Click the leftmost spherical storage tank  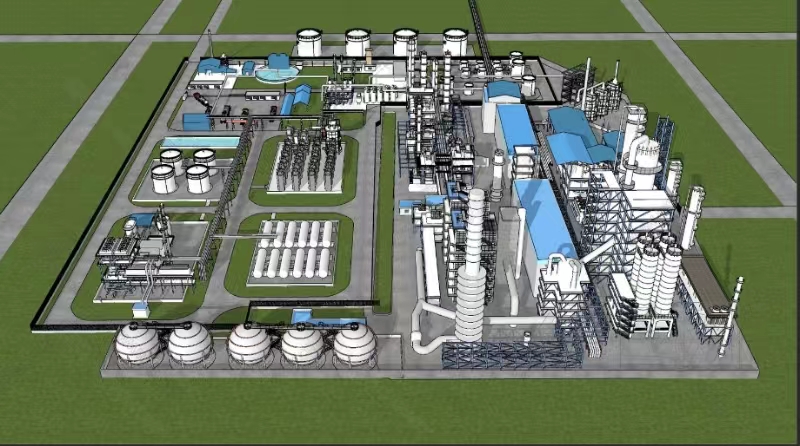pos(137,344)
